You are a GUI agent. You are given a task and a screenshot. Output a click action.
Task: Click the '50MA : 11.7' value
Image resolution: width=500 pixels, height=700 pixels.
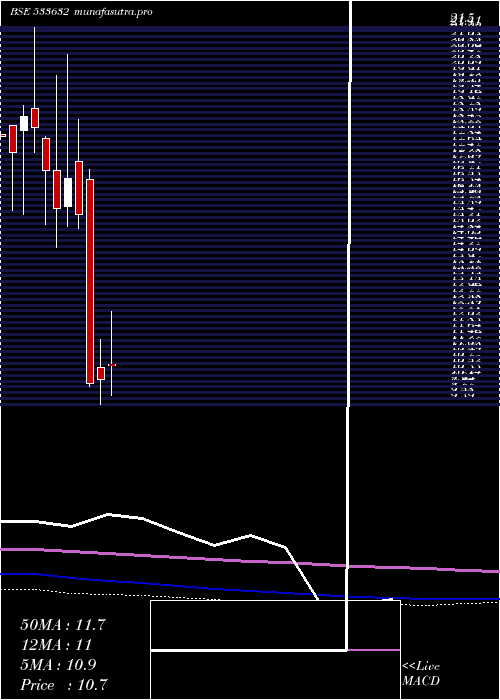62,625
